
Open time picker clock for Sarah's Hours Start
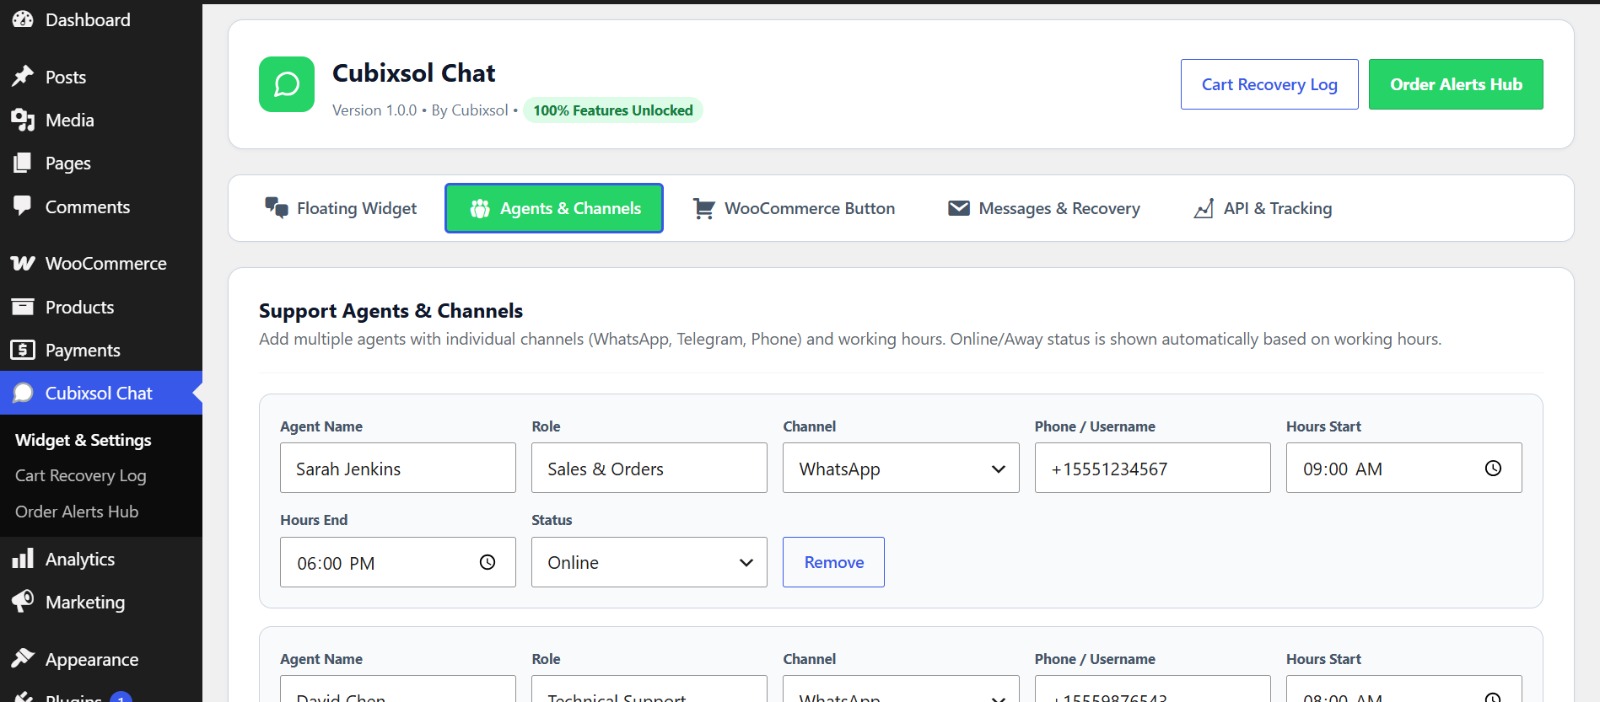[1493, 468]
